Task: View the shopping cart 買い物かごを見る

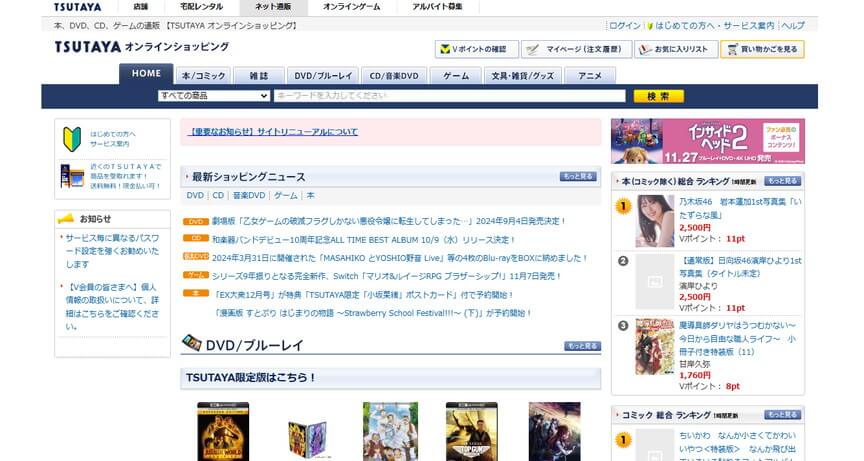Action: tap(762, 49)
